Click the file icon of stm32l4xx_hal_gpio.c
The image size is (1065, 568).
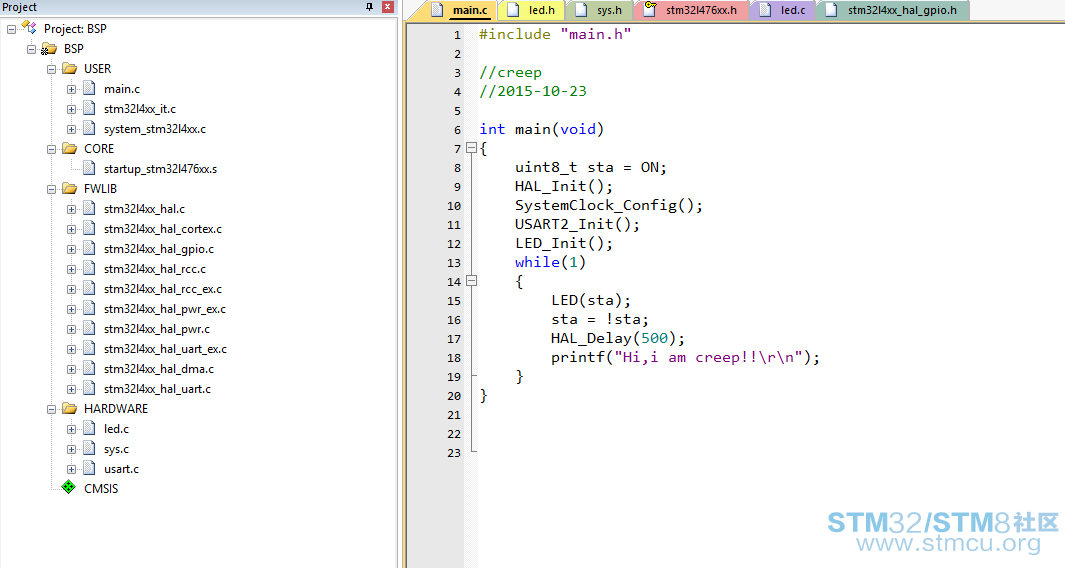pyautogui.click(x=89, y=248)
